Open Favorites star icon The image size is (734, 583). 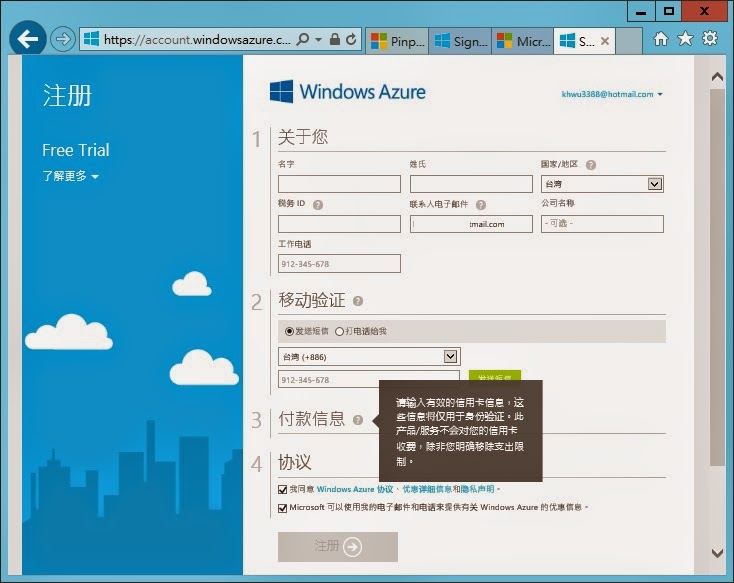[685, 38]
